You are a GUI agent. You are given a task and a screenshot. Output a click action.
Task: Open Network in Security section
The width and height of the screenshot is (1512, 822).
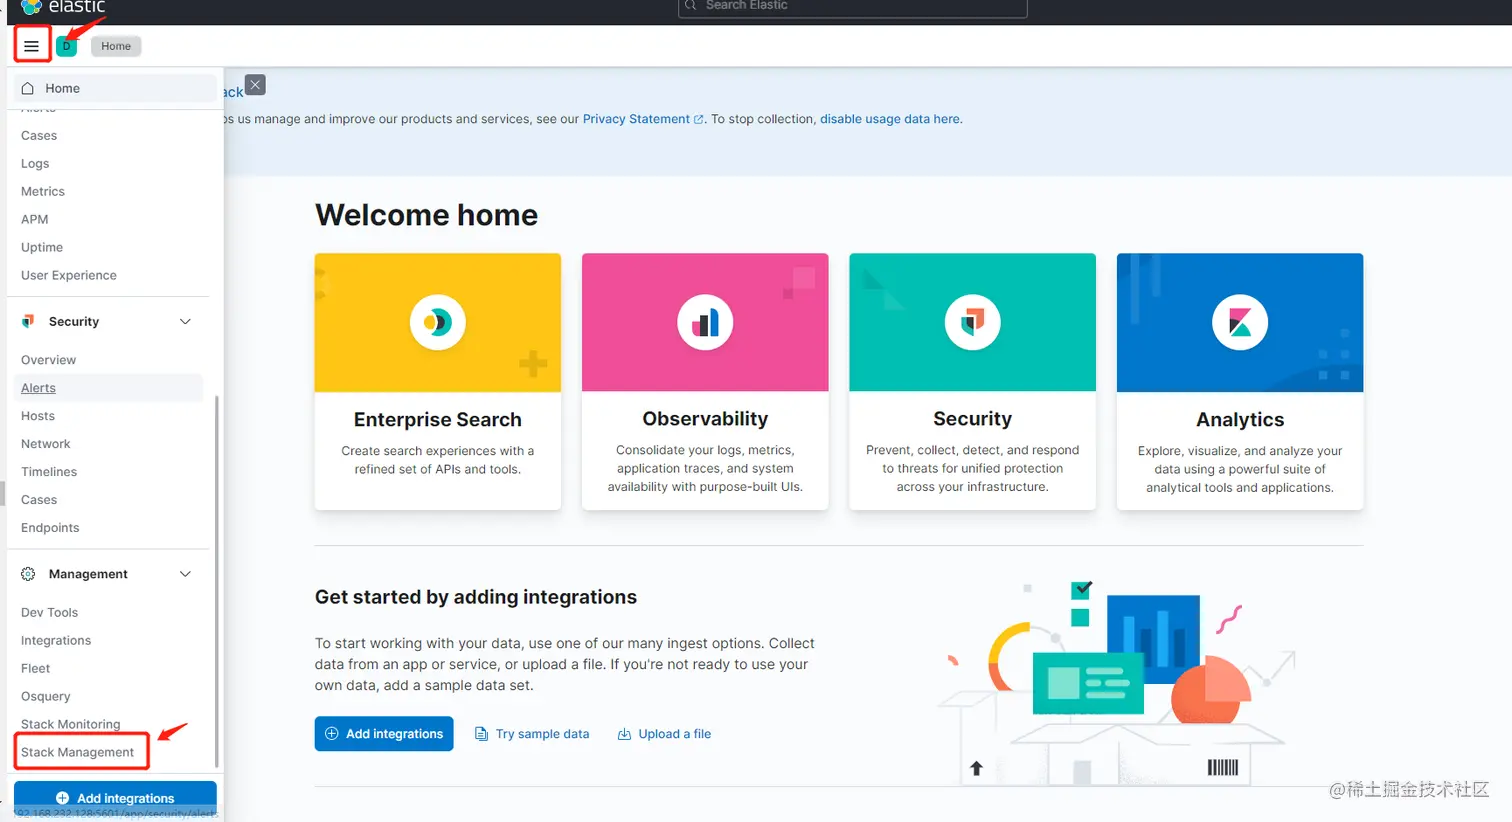(46, 444)
